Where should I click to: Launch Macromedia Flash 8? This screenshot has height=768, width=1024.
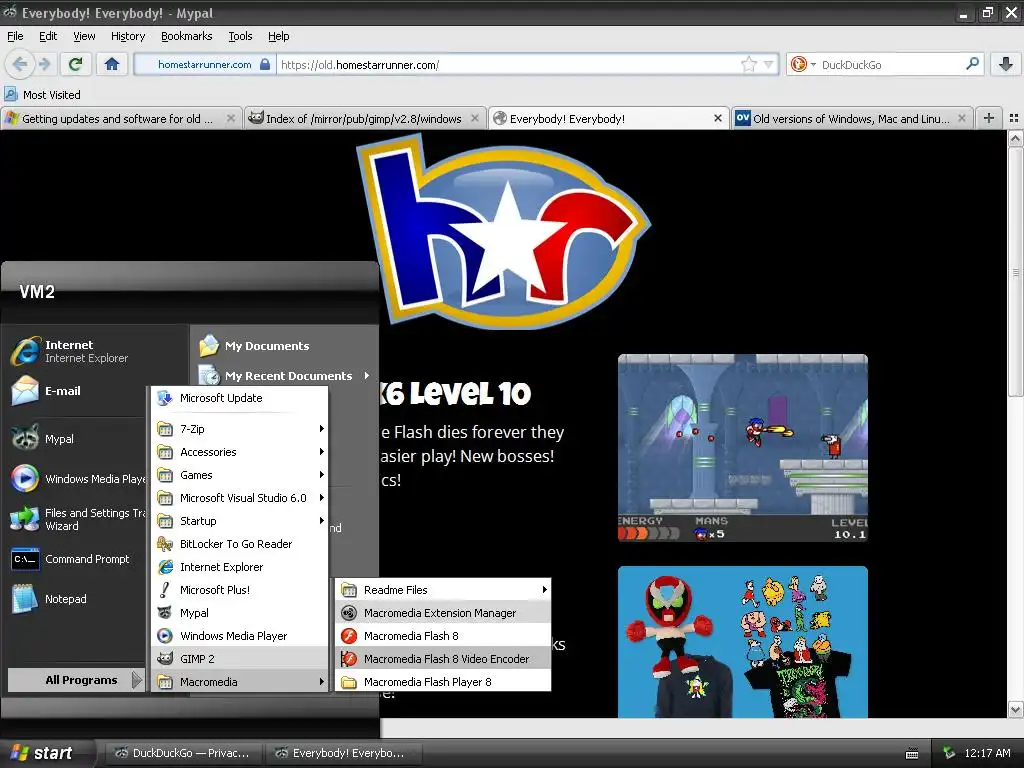pos(443,635)
